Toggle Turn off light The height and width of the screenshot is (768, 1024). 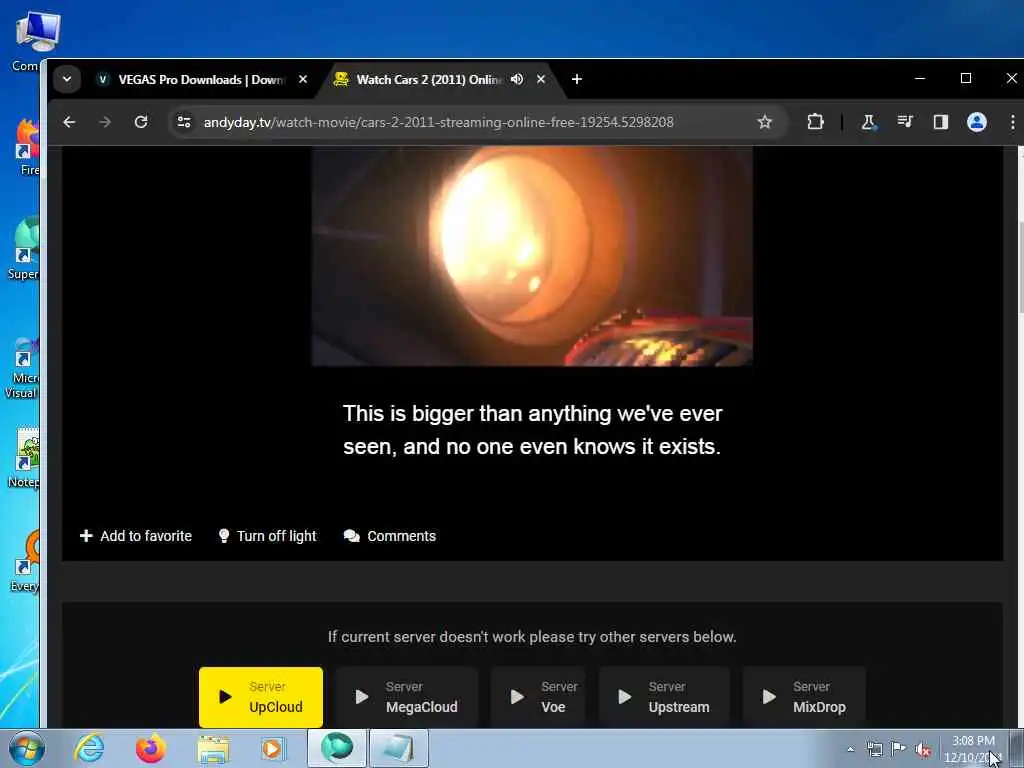(267, 536)
